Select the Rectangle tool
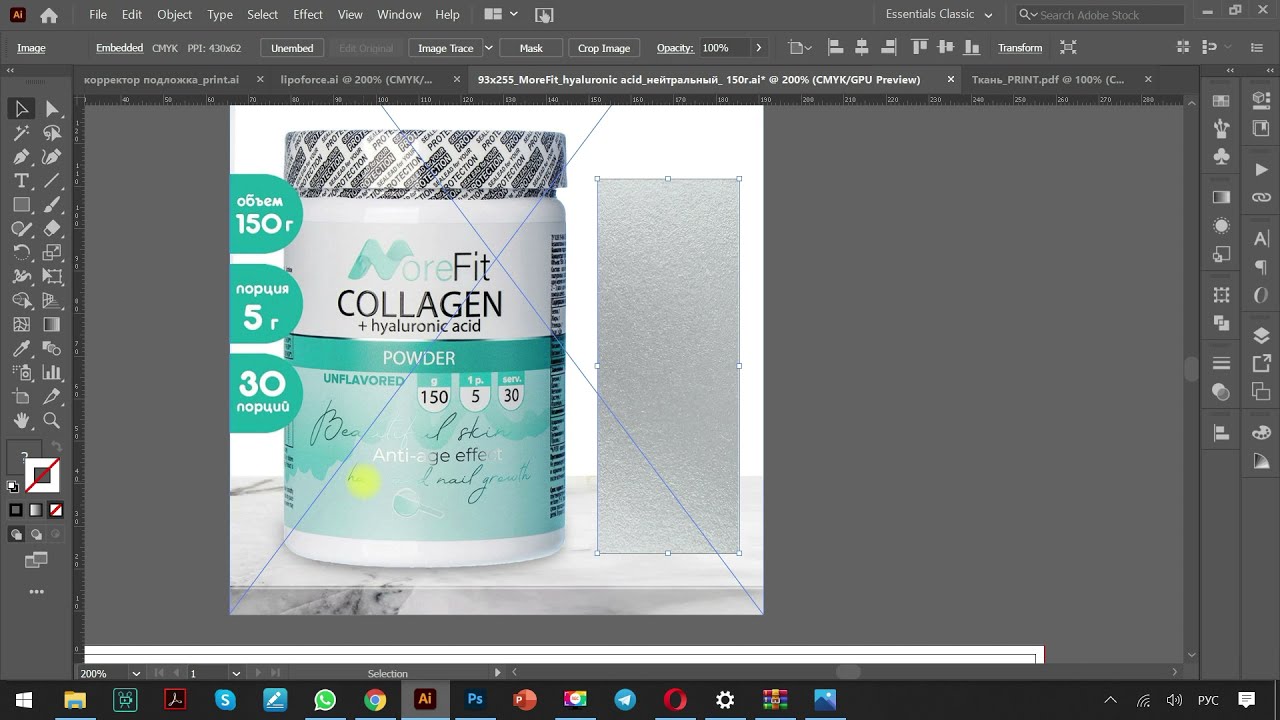 point(21,204)
